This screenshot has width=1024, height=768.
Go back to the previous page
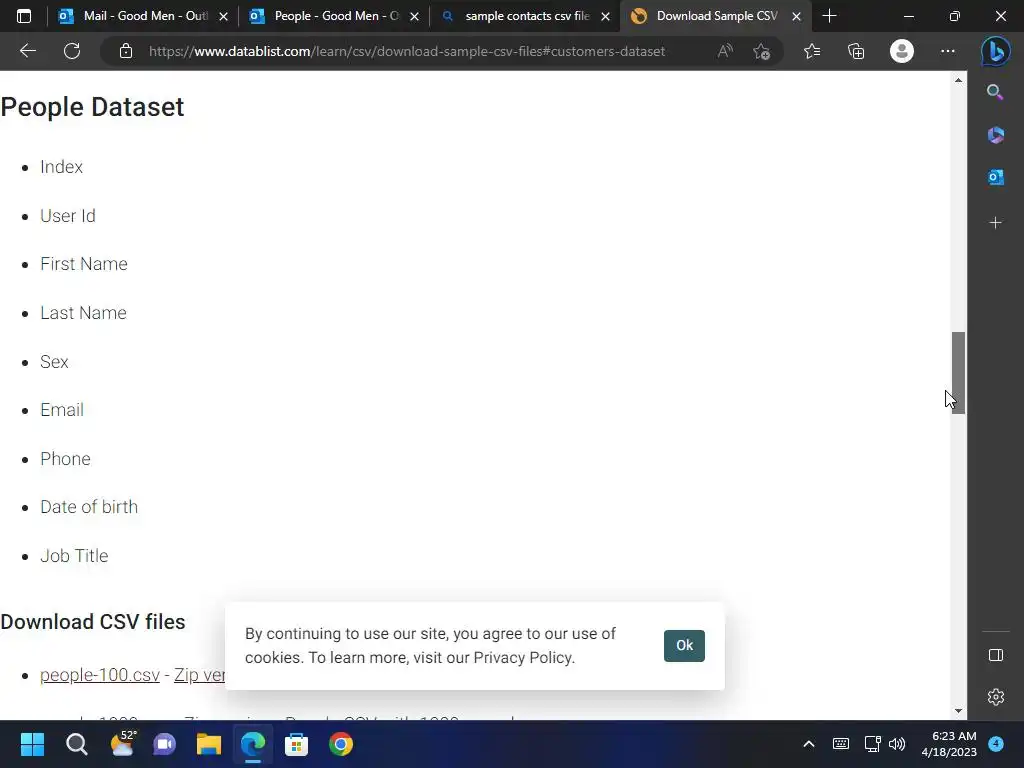27,51
